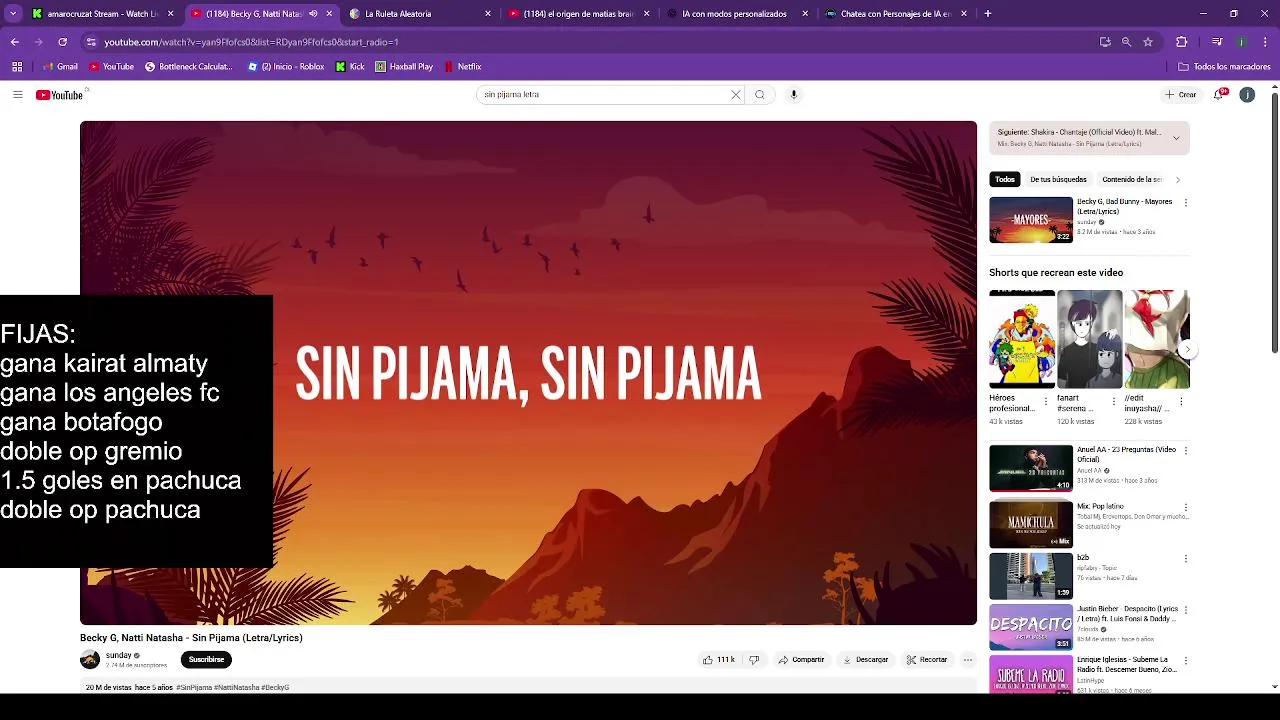This screenshot has width=1280, height=720.
Task: Open options for Subeme La Radio video
Action: (x=1186, y=661)
